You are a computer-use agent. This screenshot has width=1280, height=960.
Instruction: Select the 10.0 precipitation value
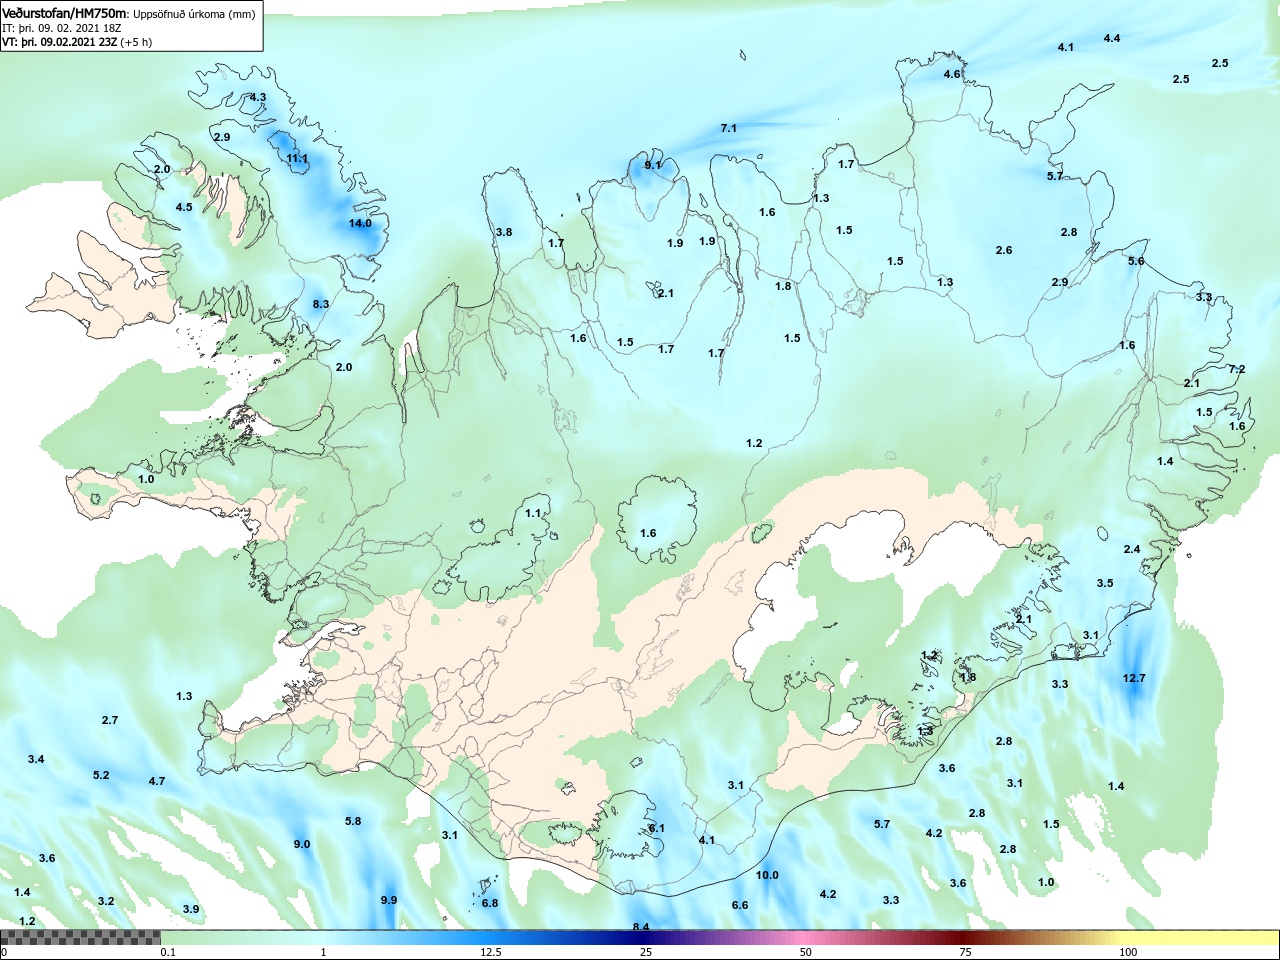click(767, 875)
